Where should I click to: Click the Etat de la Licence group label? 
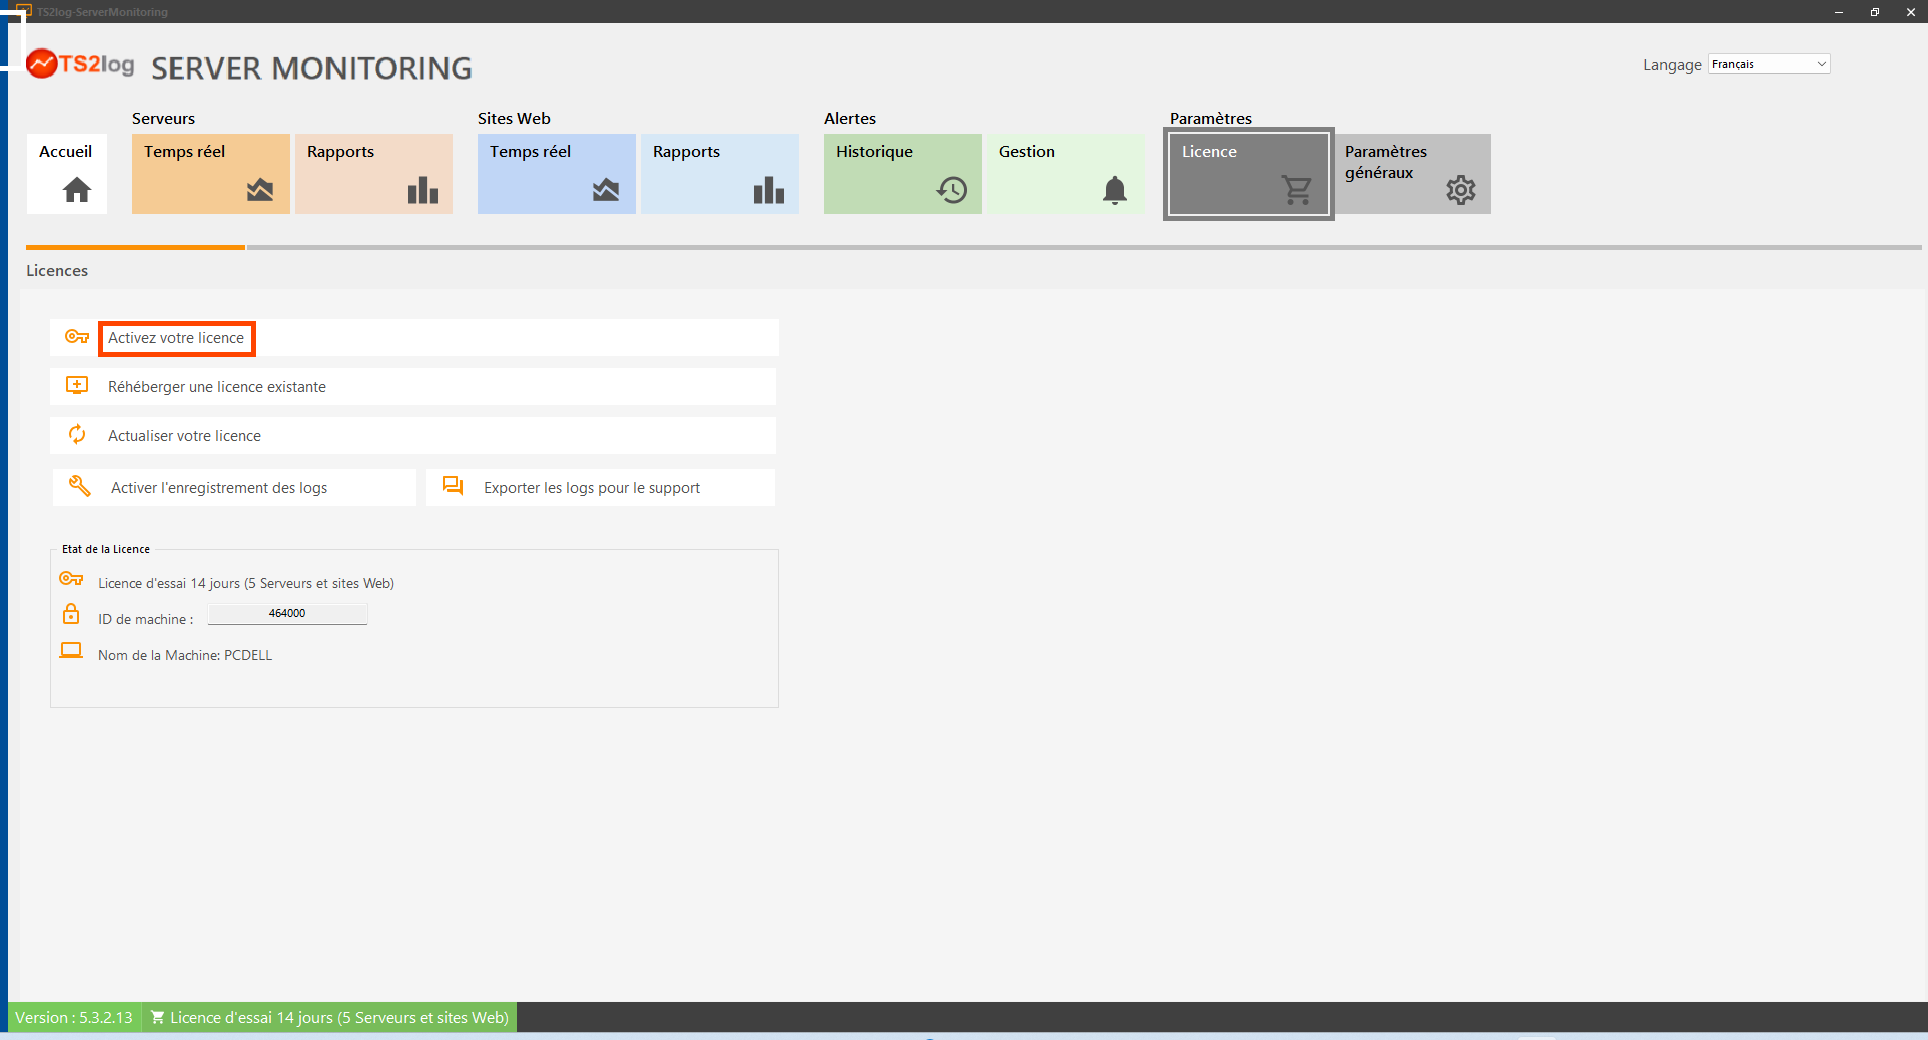pos(106,549)
